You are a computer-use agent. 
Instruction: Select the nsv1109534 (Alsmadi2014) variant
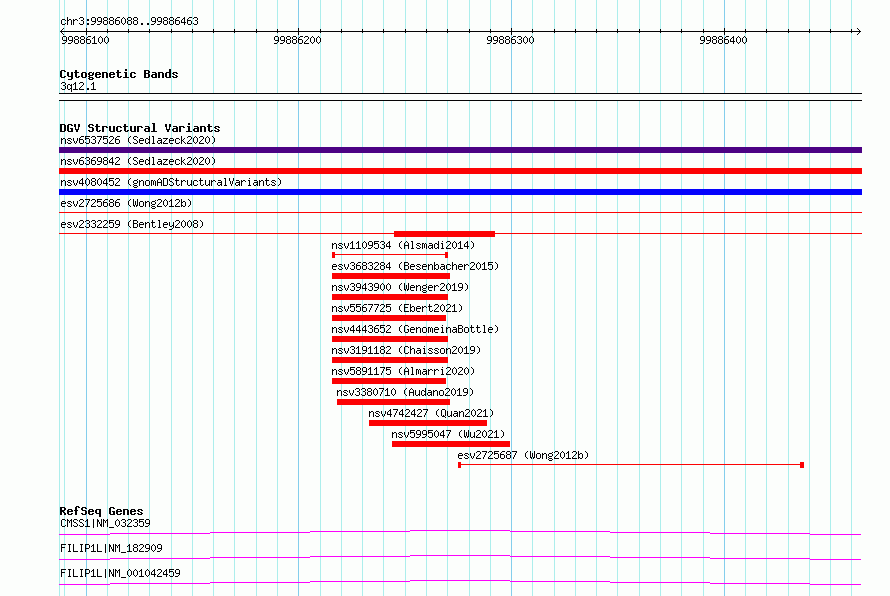tap(403, 245)
